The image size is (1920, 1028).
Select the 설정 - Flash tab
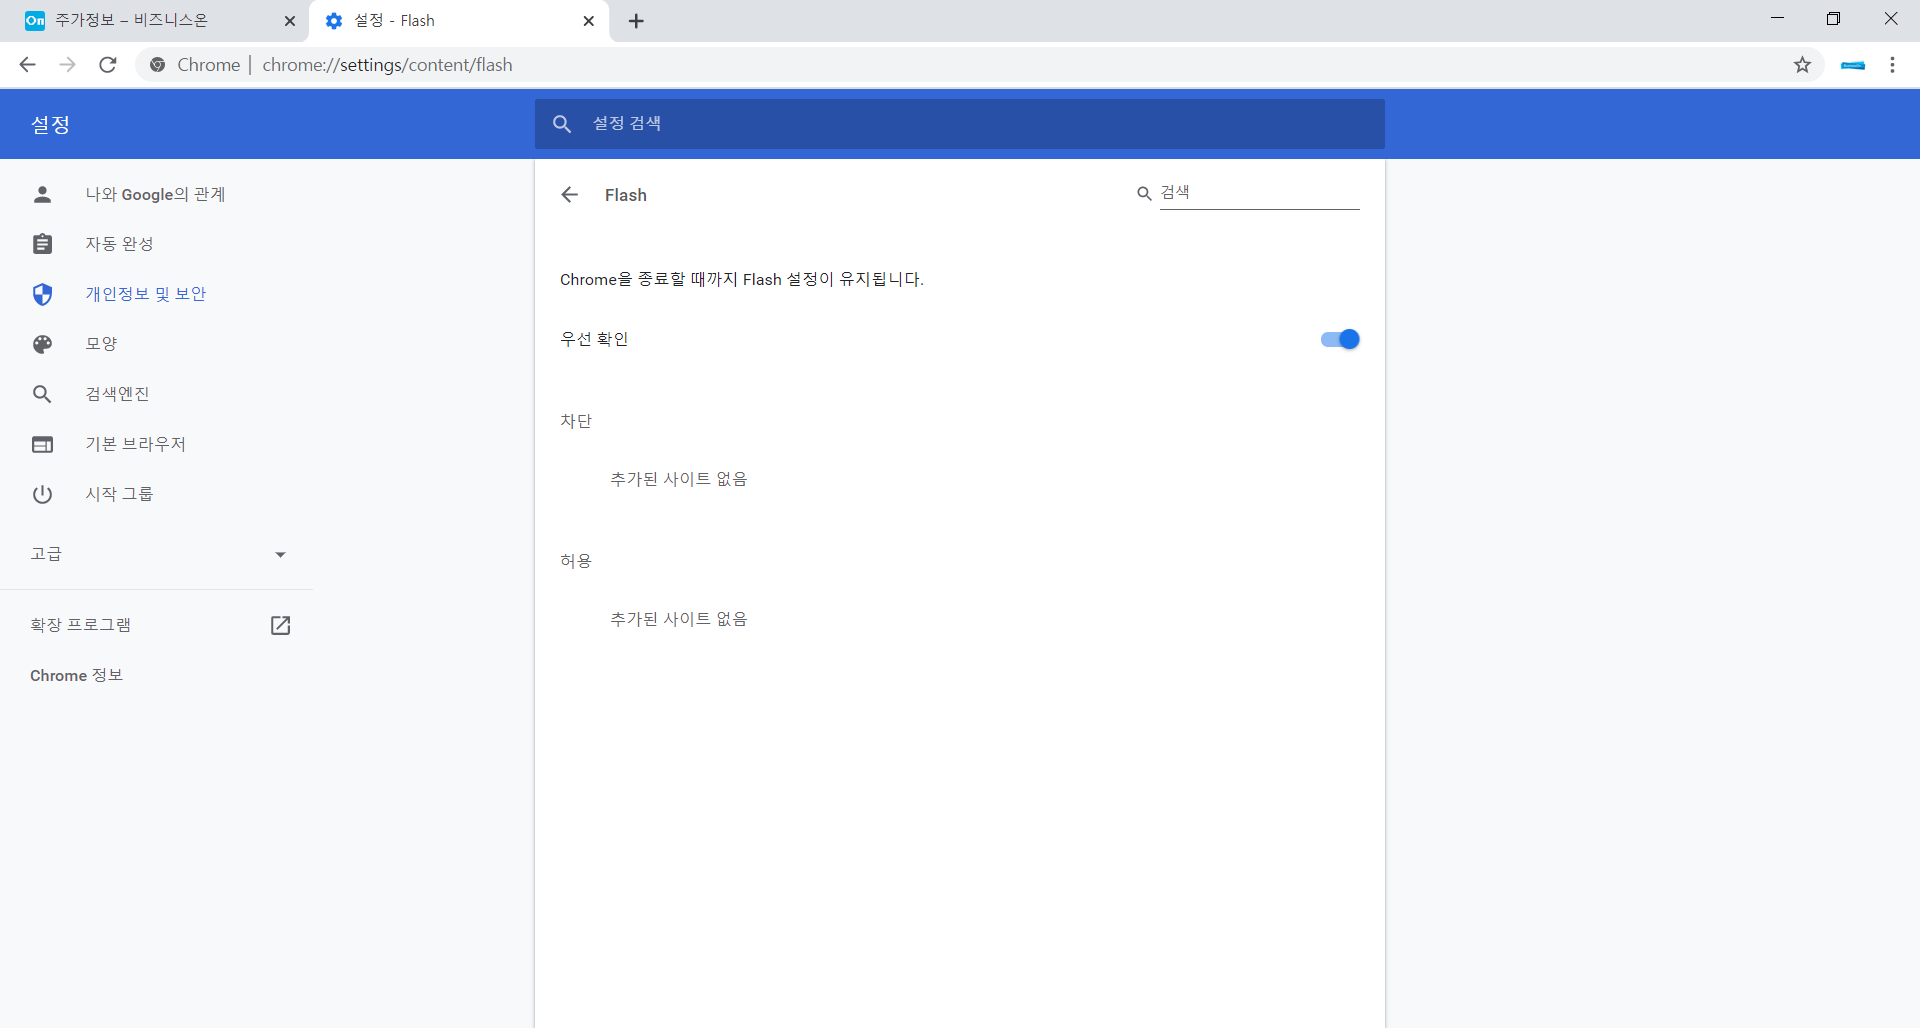[x=460, y=21]
